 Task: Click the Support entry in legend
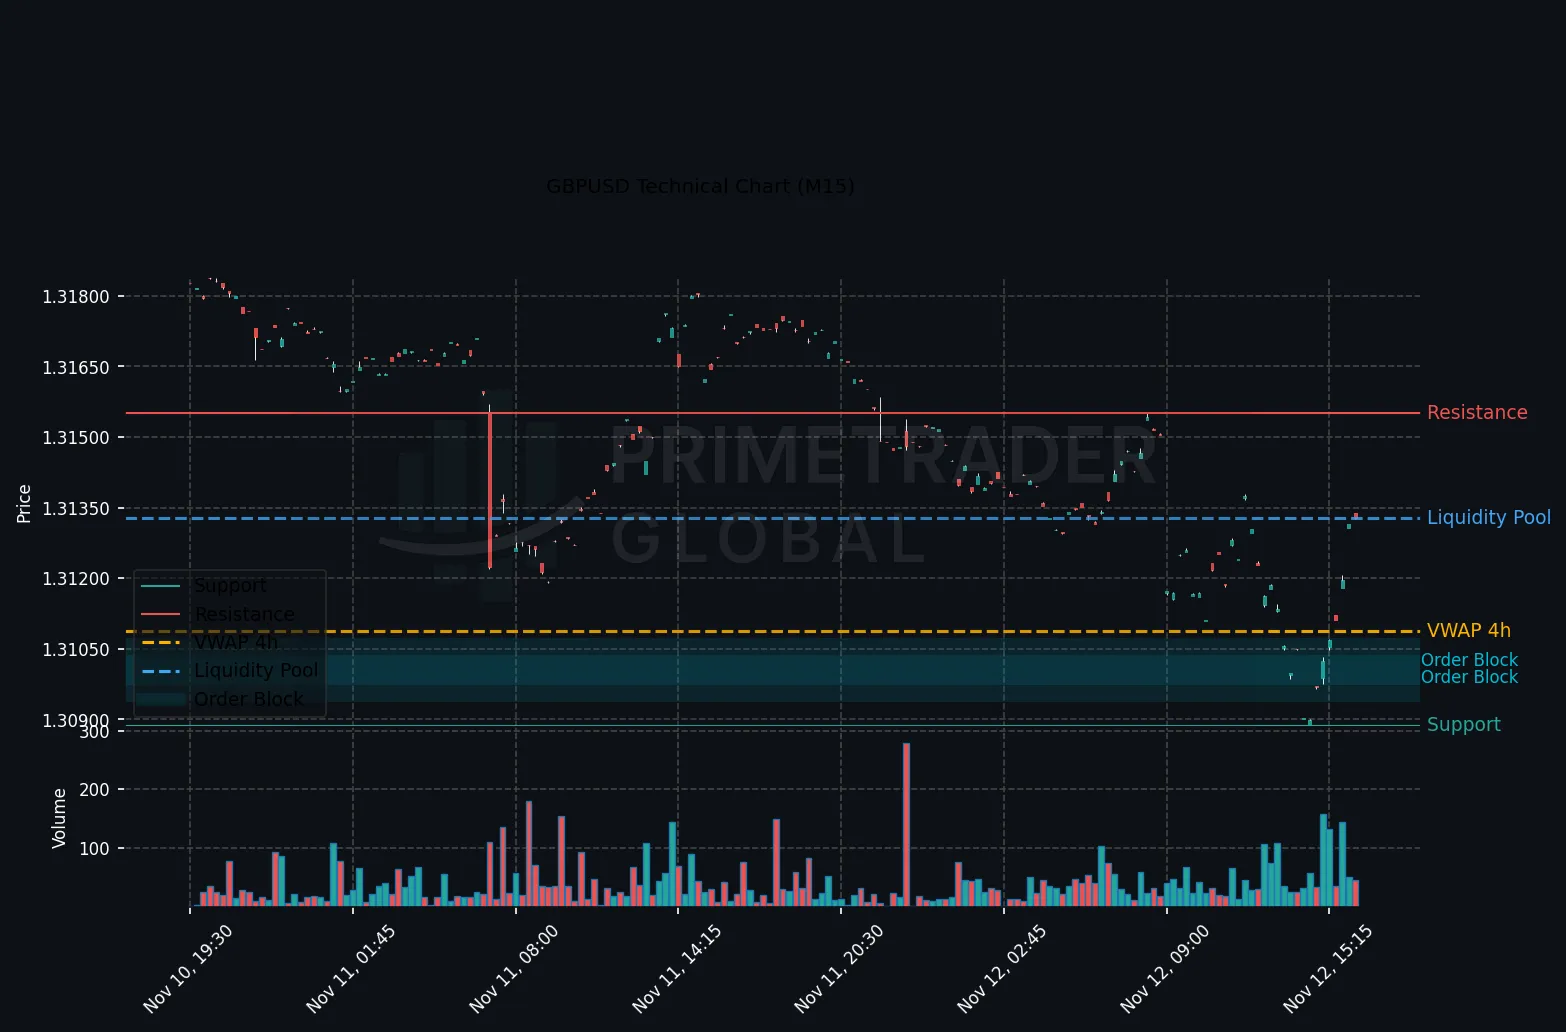pos(230,586)
